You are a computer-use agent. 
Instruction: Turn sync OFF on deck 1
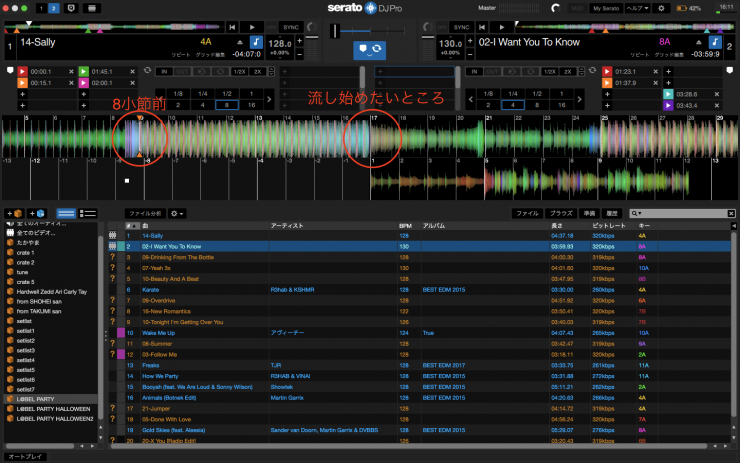(271, 27)
